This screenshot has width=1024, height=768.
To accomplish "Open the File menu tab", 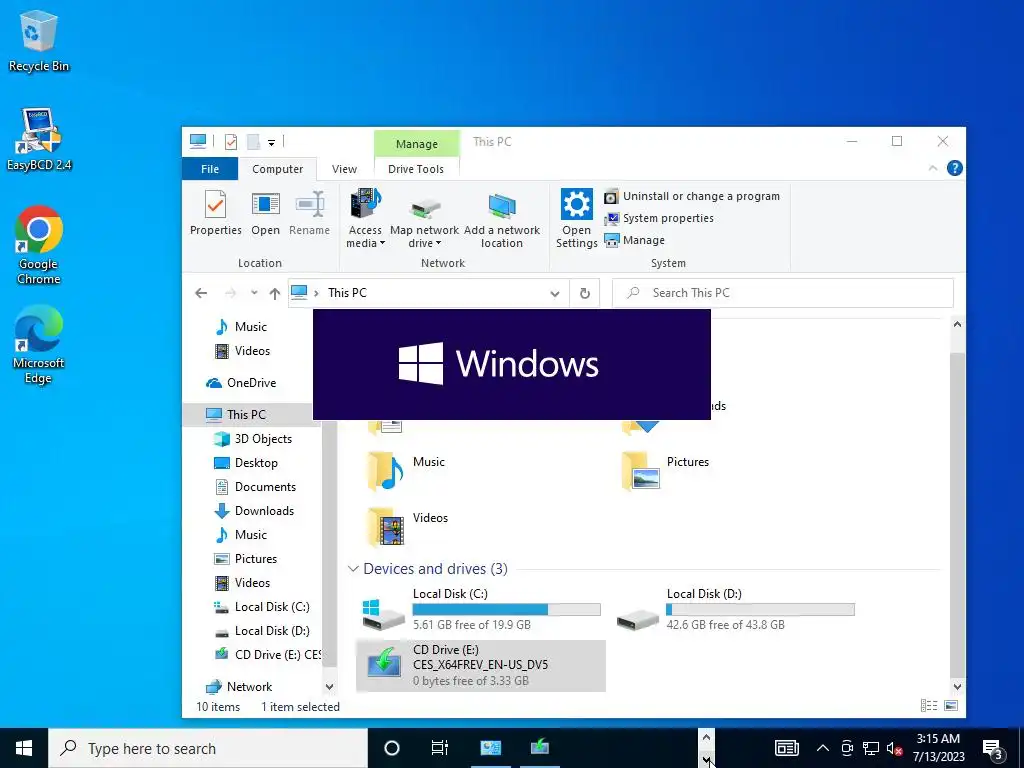I will (210, 169).
